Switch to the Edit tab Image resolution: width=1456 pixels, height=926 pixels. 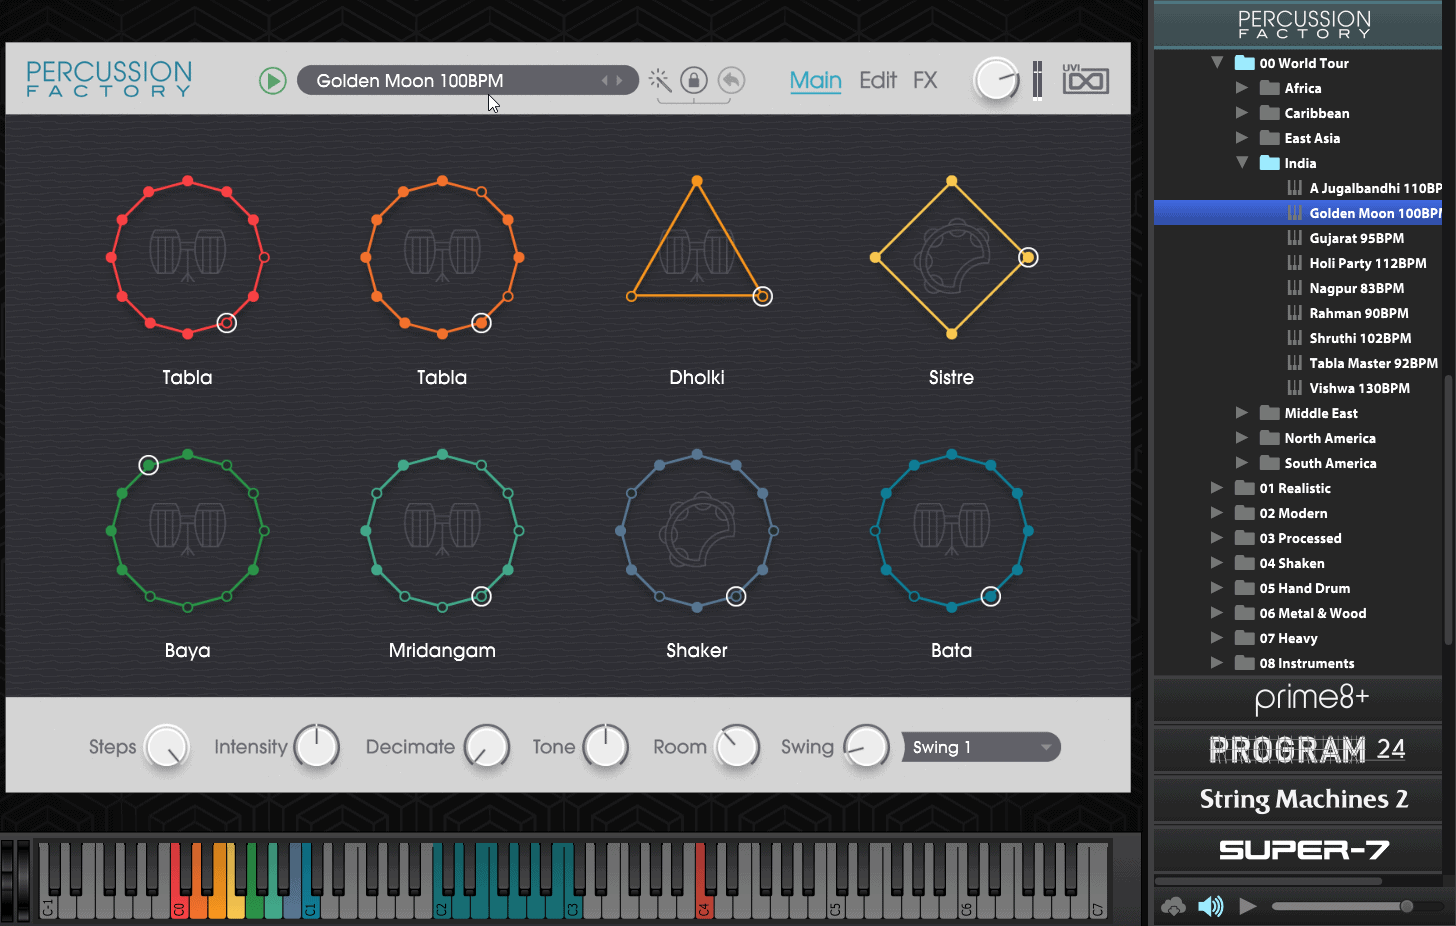(877, 80)
